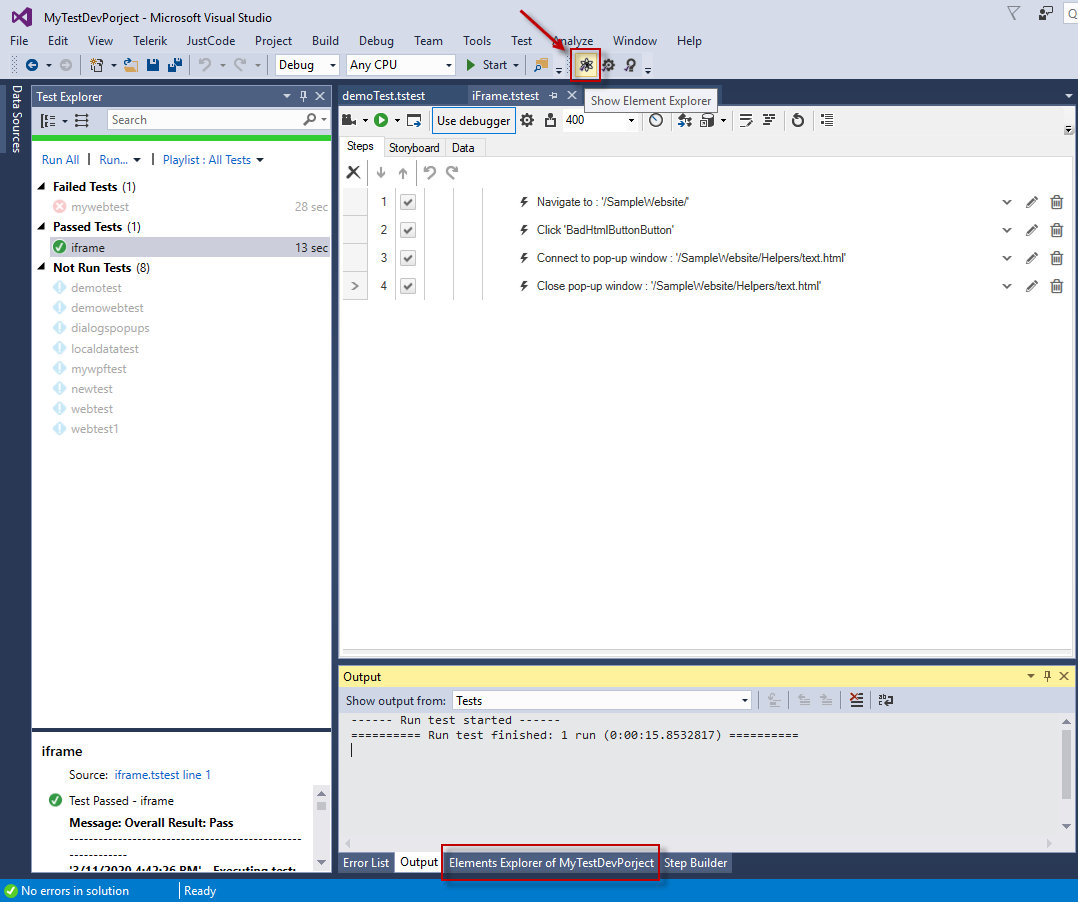The image size is (1078, 902).
Task: Open the Telerik menu
Action: point(150,41)
